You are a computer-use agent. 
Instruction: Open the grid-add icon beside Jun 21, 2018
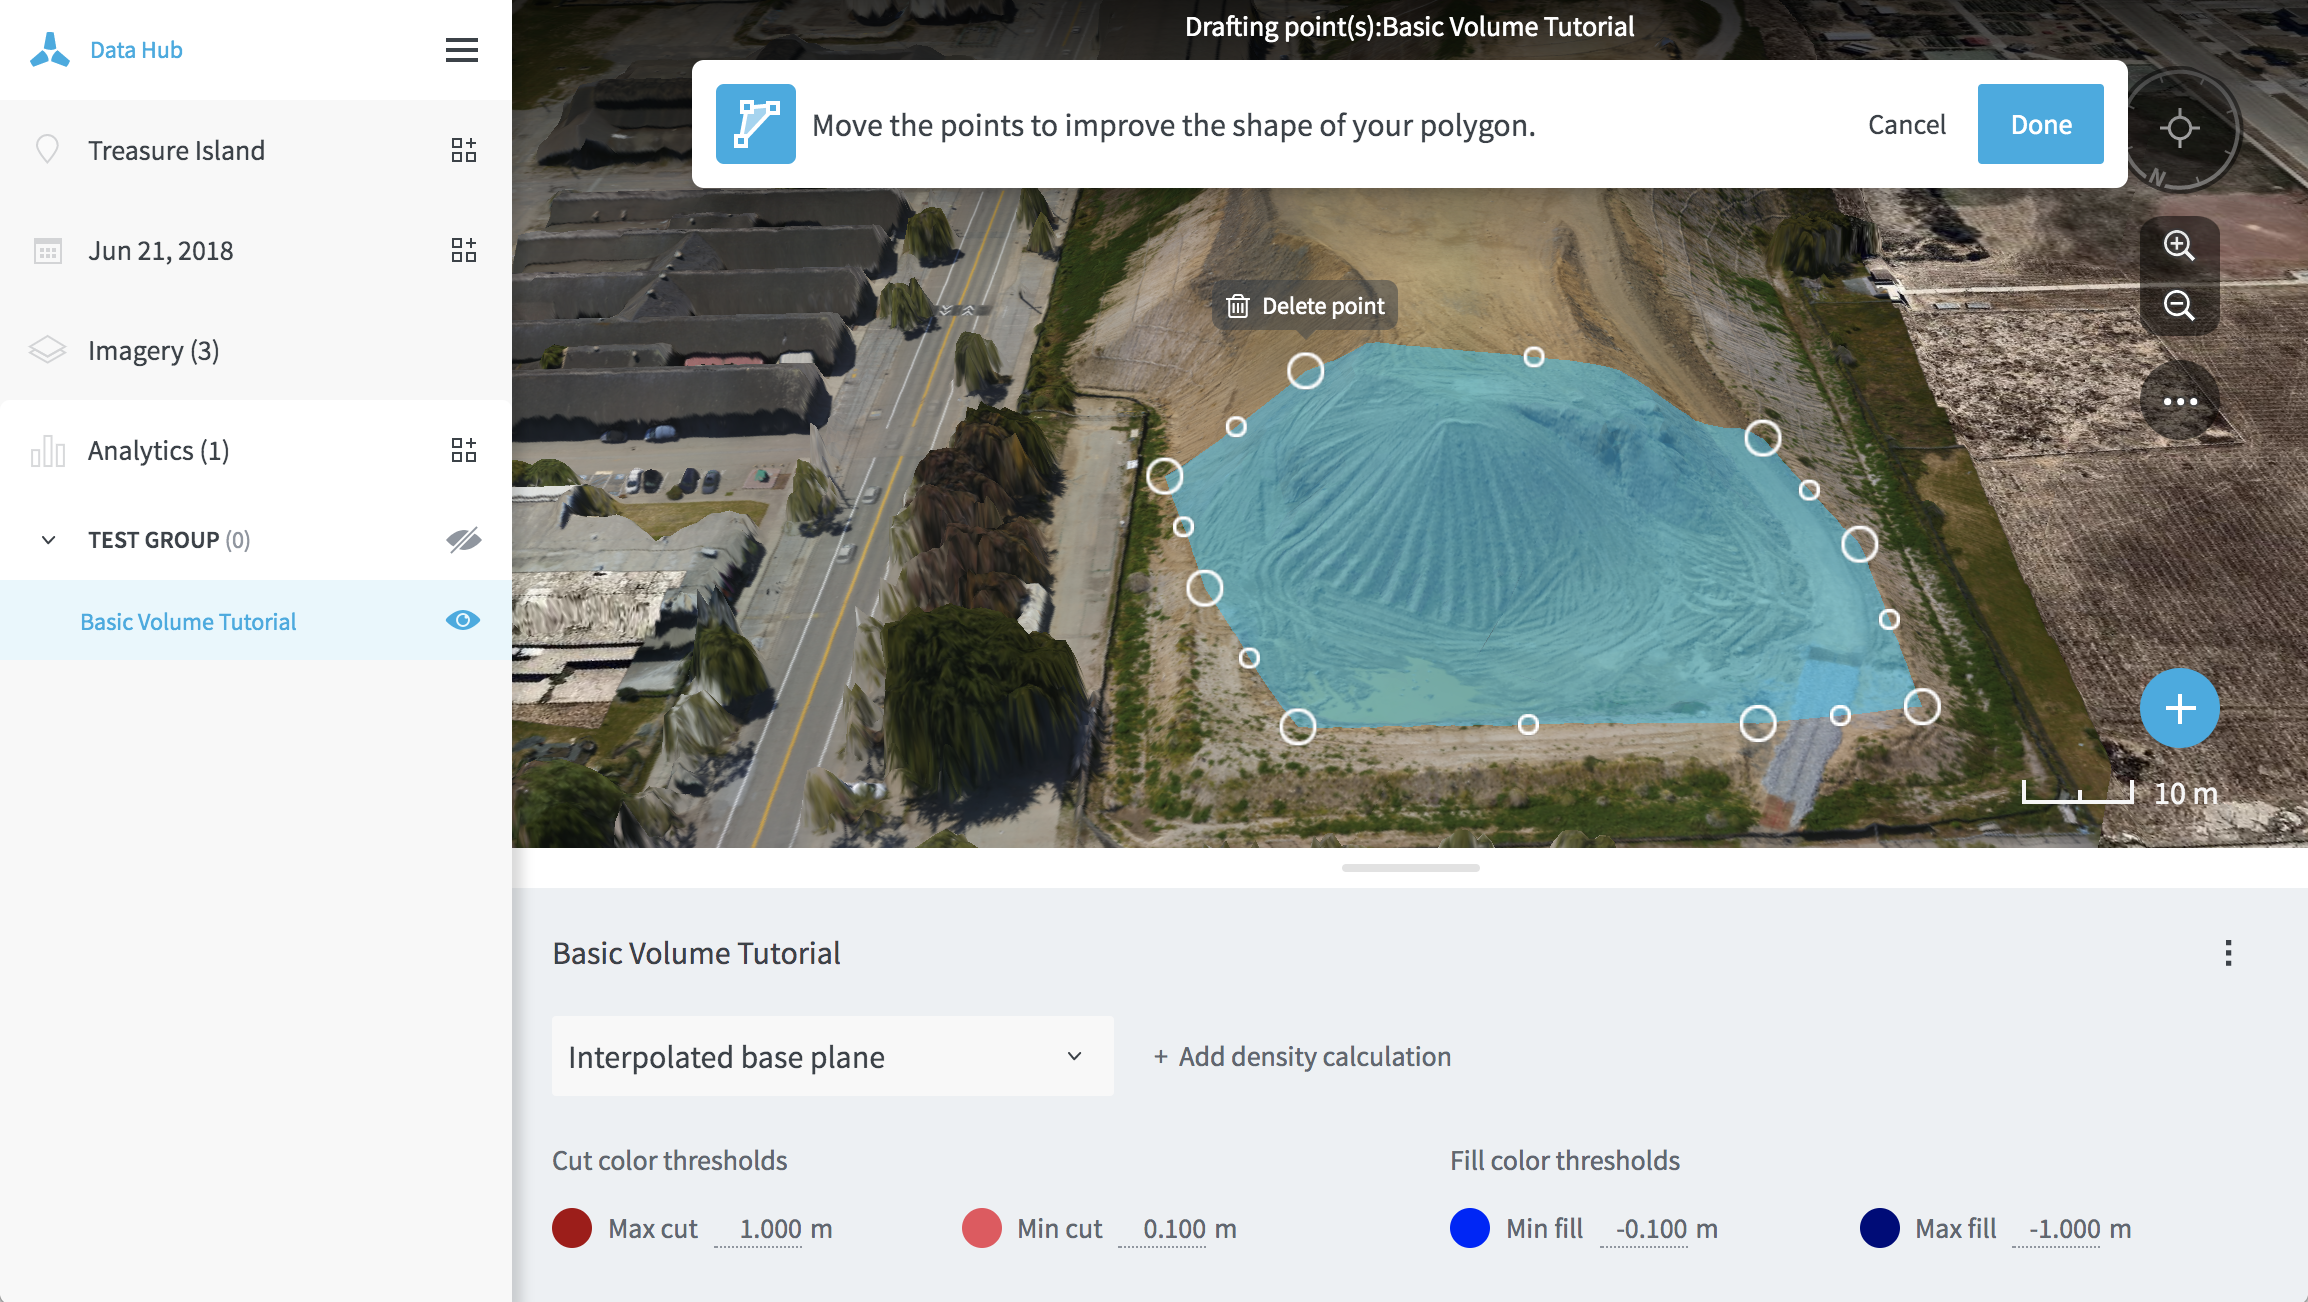point(463,250)
